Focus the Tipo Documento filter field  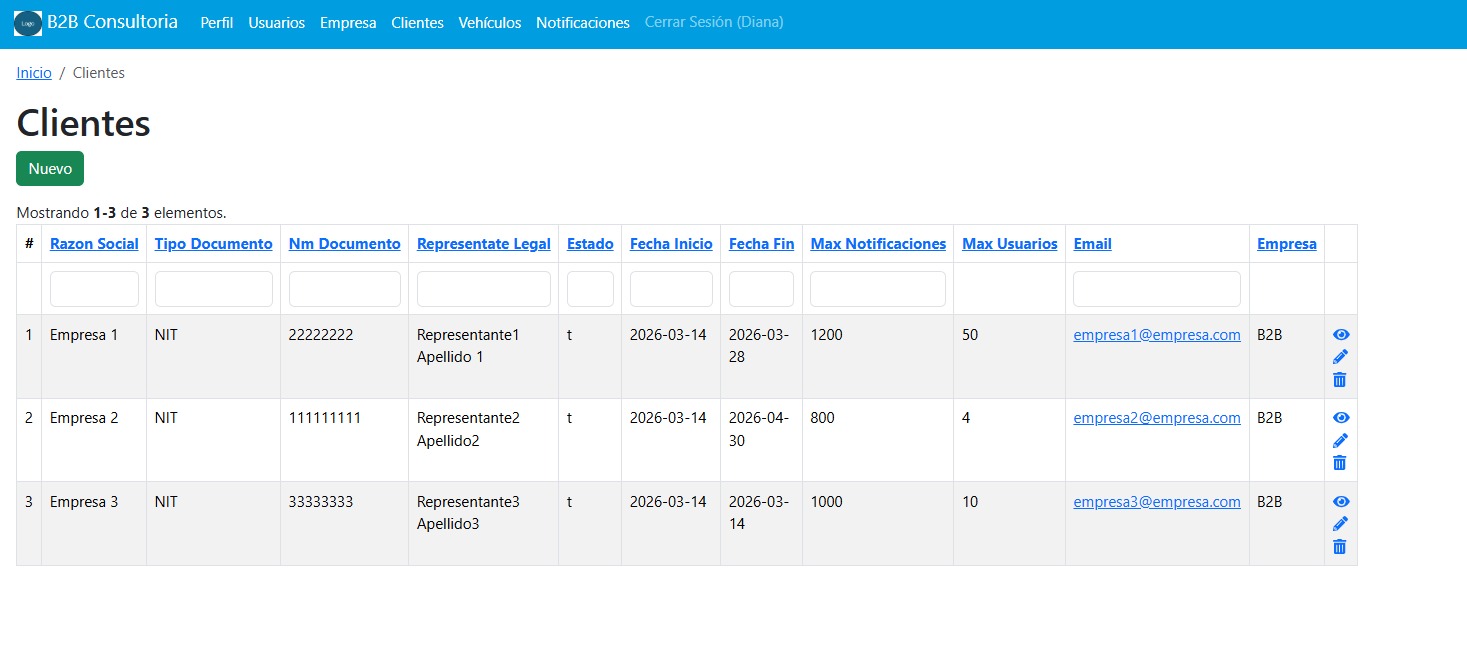point(214,289)
